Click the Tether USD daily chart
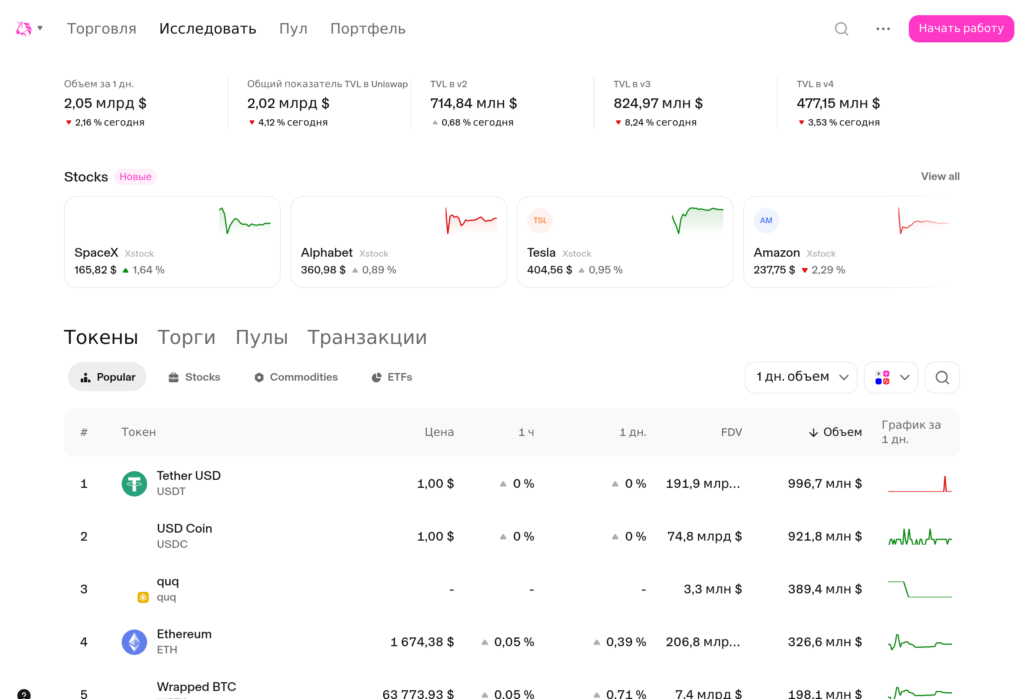 [920, 483]
